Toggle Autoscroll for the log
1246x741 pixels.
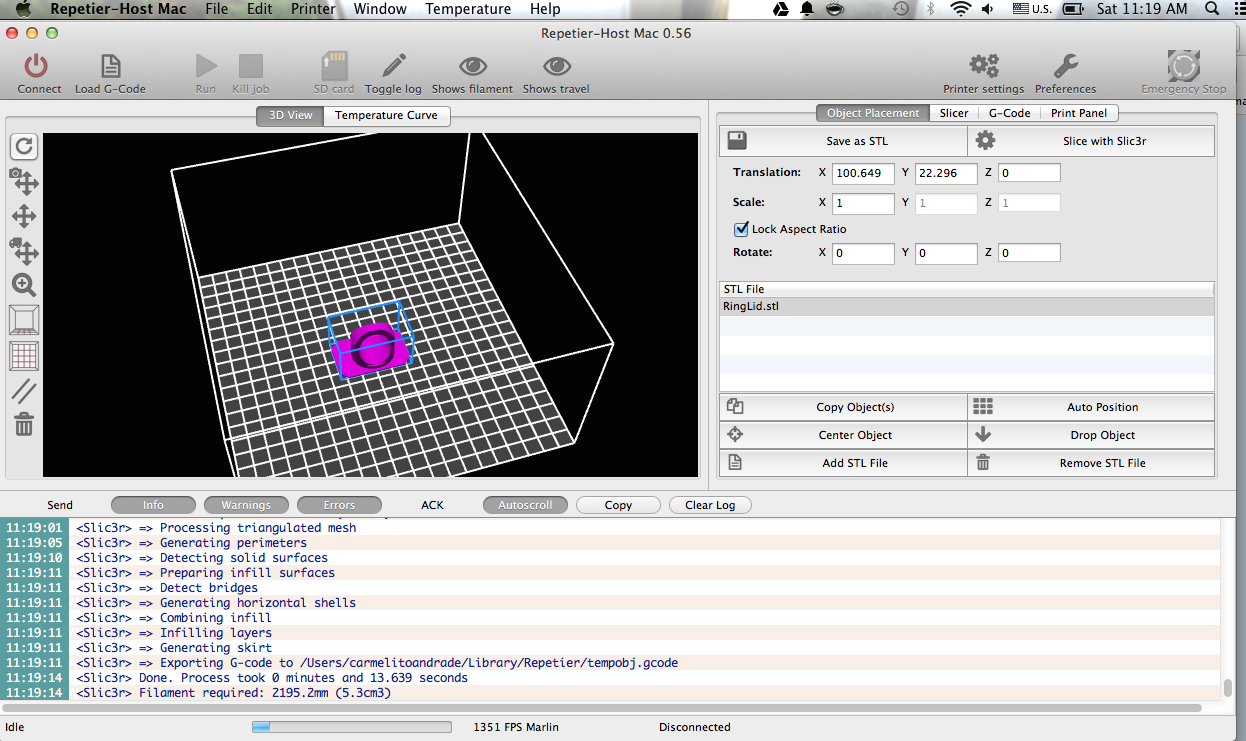click(x=525, y=505)
